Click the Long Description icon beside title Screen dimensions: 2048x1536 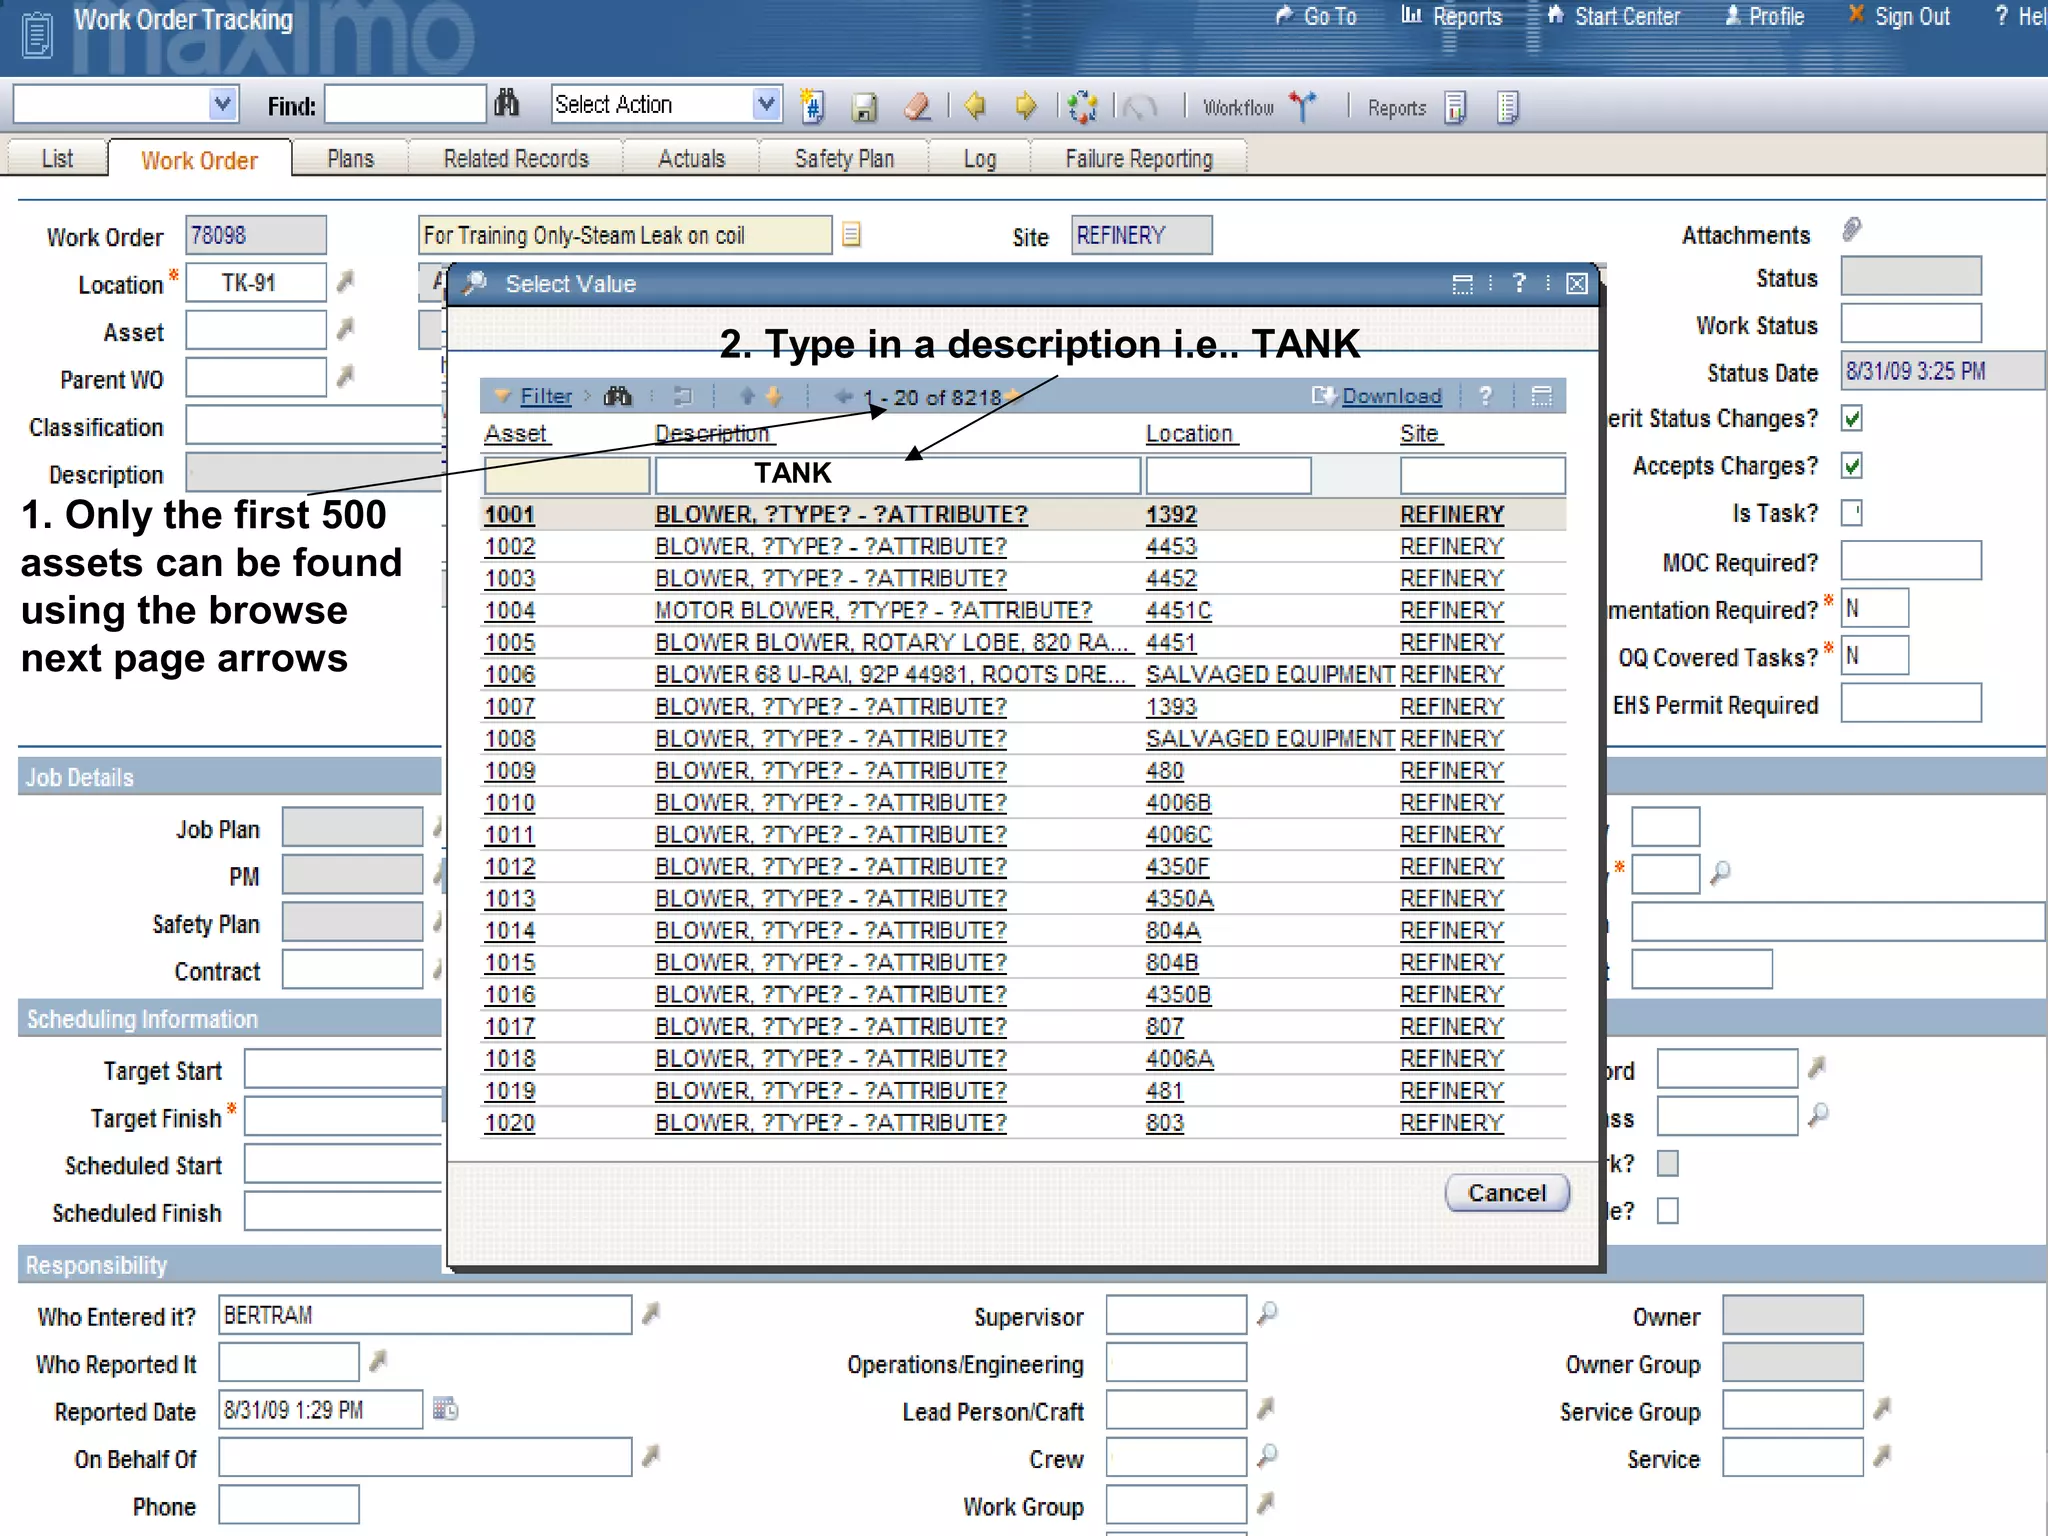coord(851,235)
